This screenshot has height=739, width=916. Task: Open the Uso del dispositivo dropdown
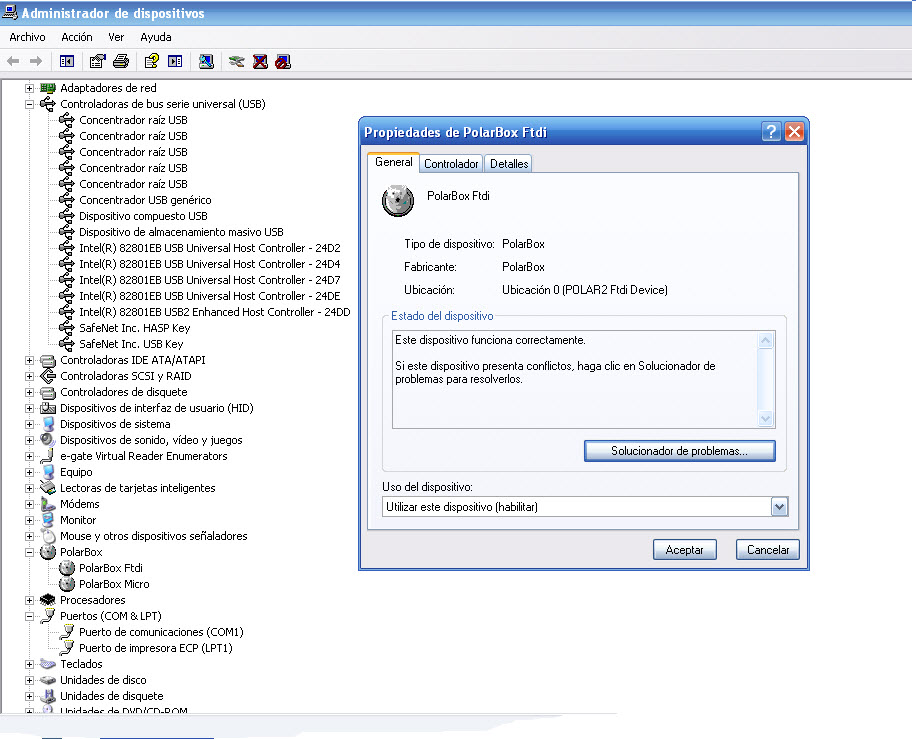tap(779, 507)
